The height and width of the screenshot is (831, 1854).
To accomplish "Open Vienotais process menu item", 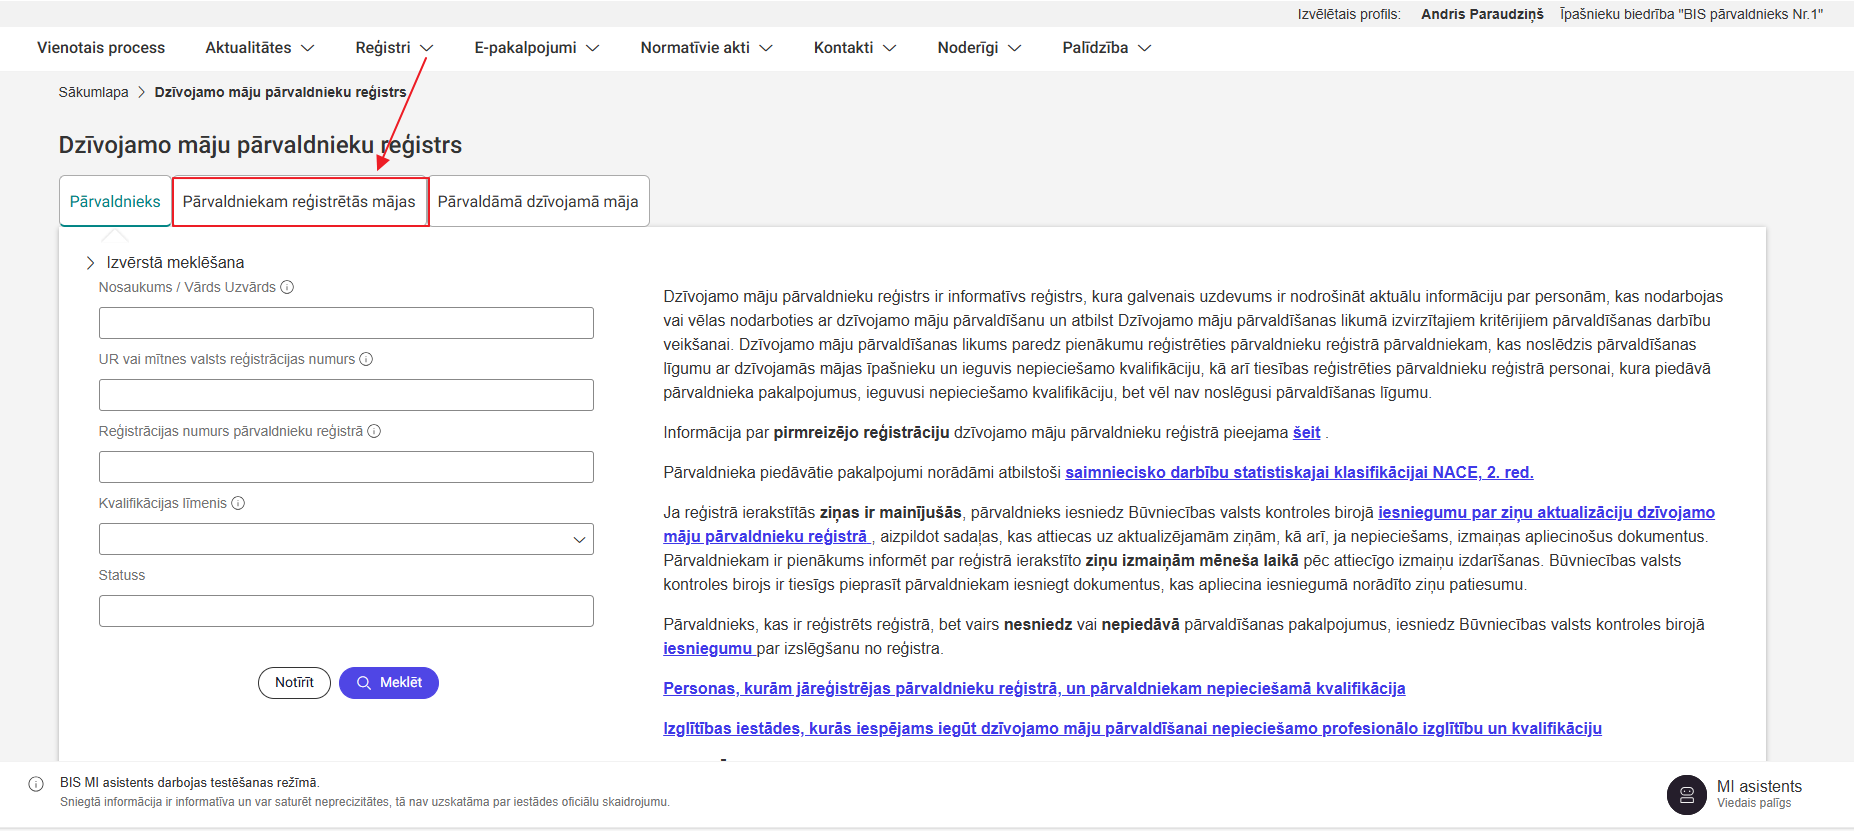I will pos(101,48).
